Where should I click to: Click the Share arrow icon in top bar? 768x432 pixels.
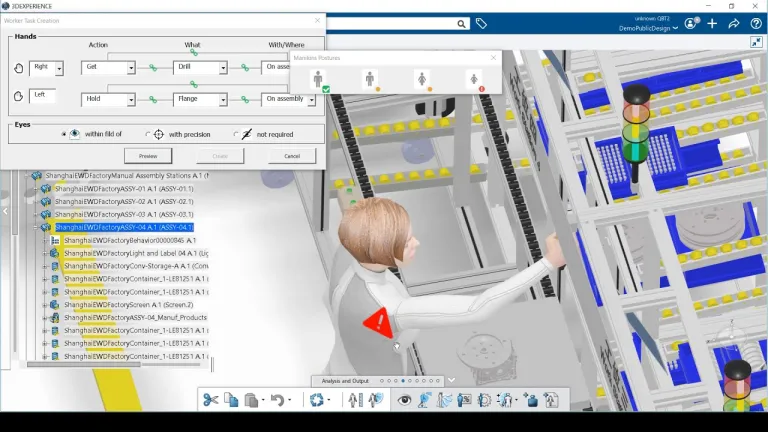[x=734, y=23]
